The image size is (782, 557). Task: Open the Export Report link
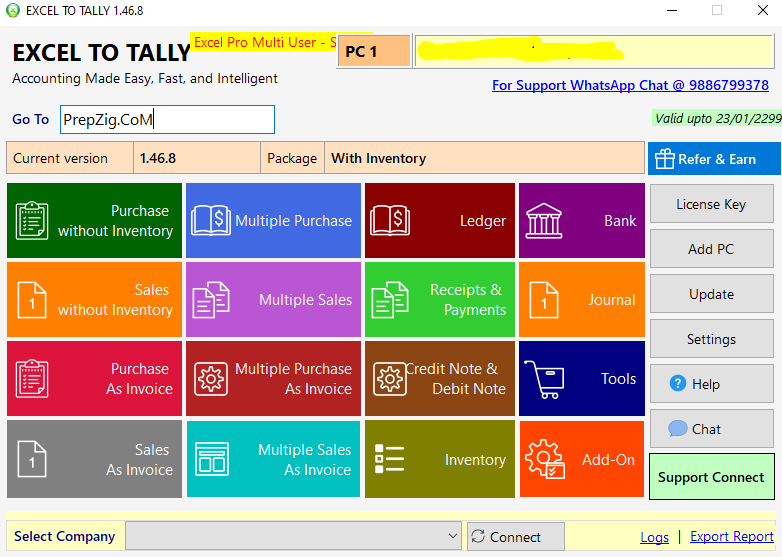coord(732,537)
